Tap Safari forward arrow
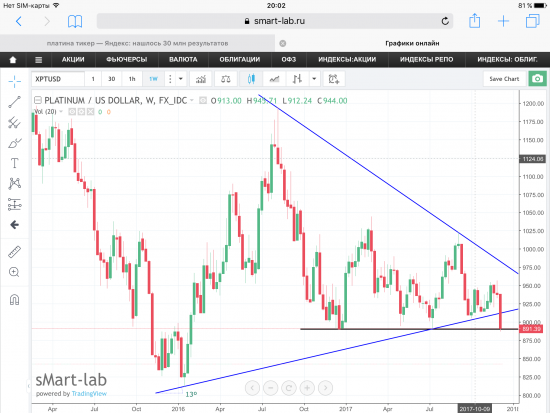Screen dimensions: 550x413 click(47, 21)
